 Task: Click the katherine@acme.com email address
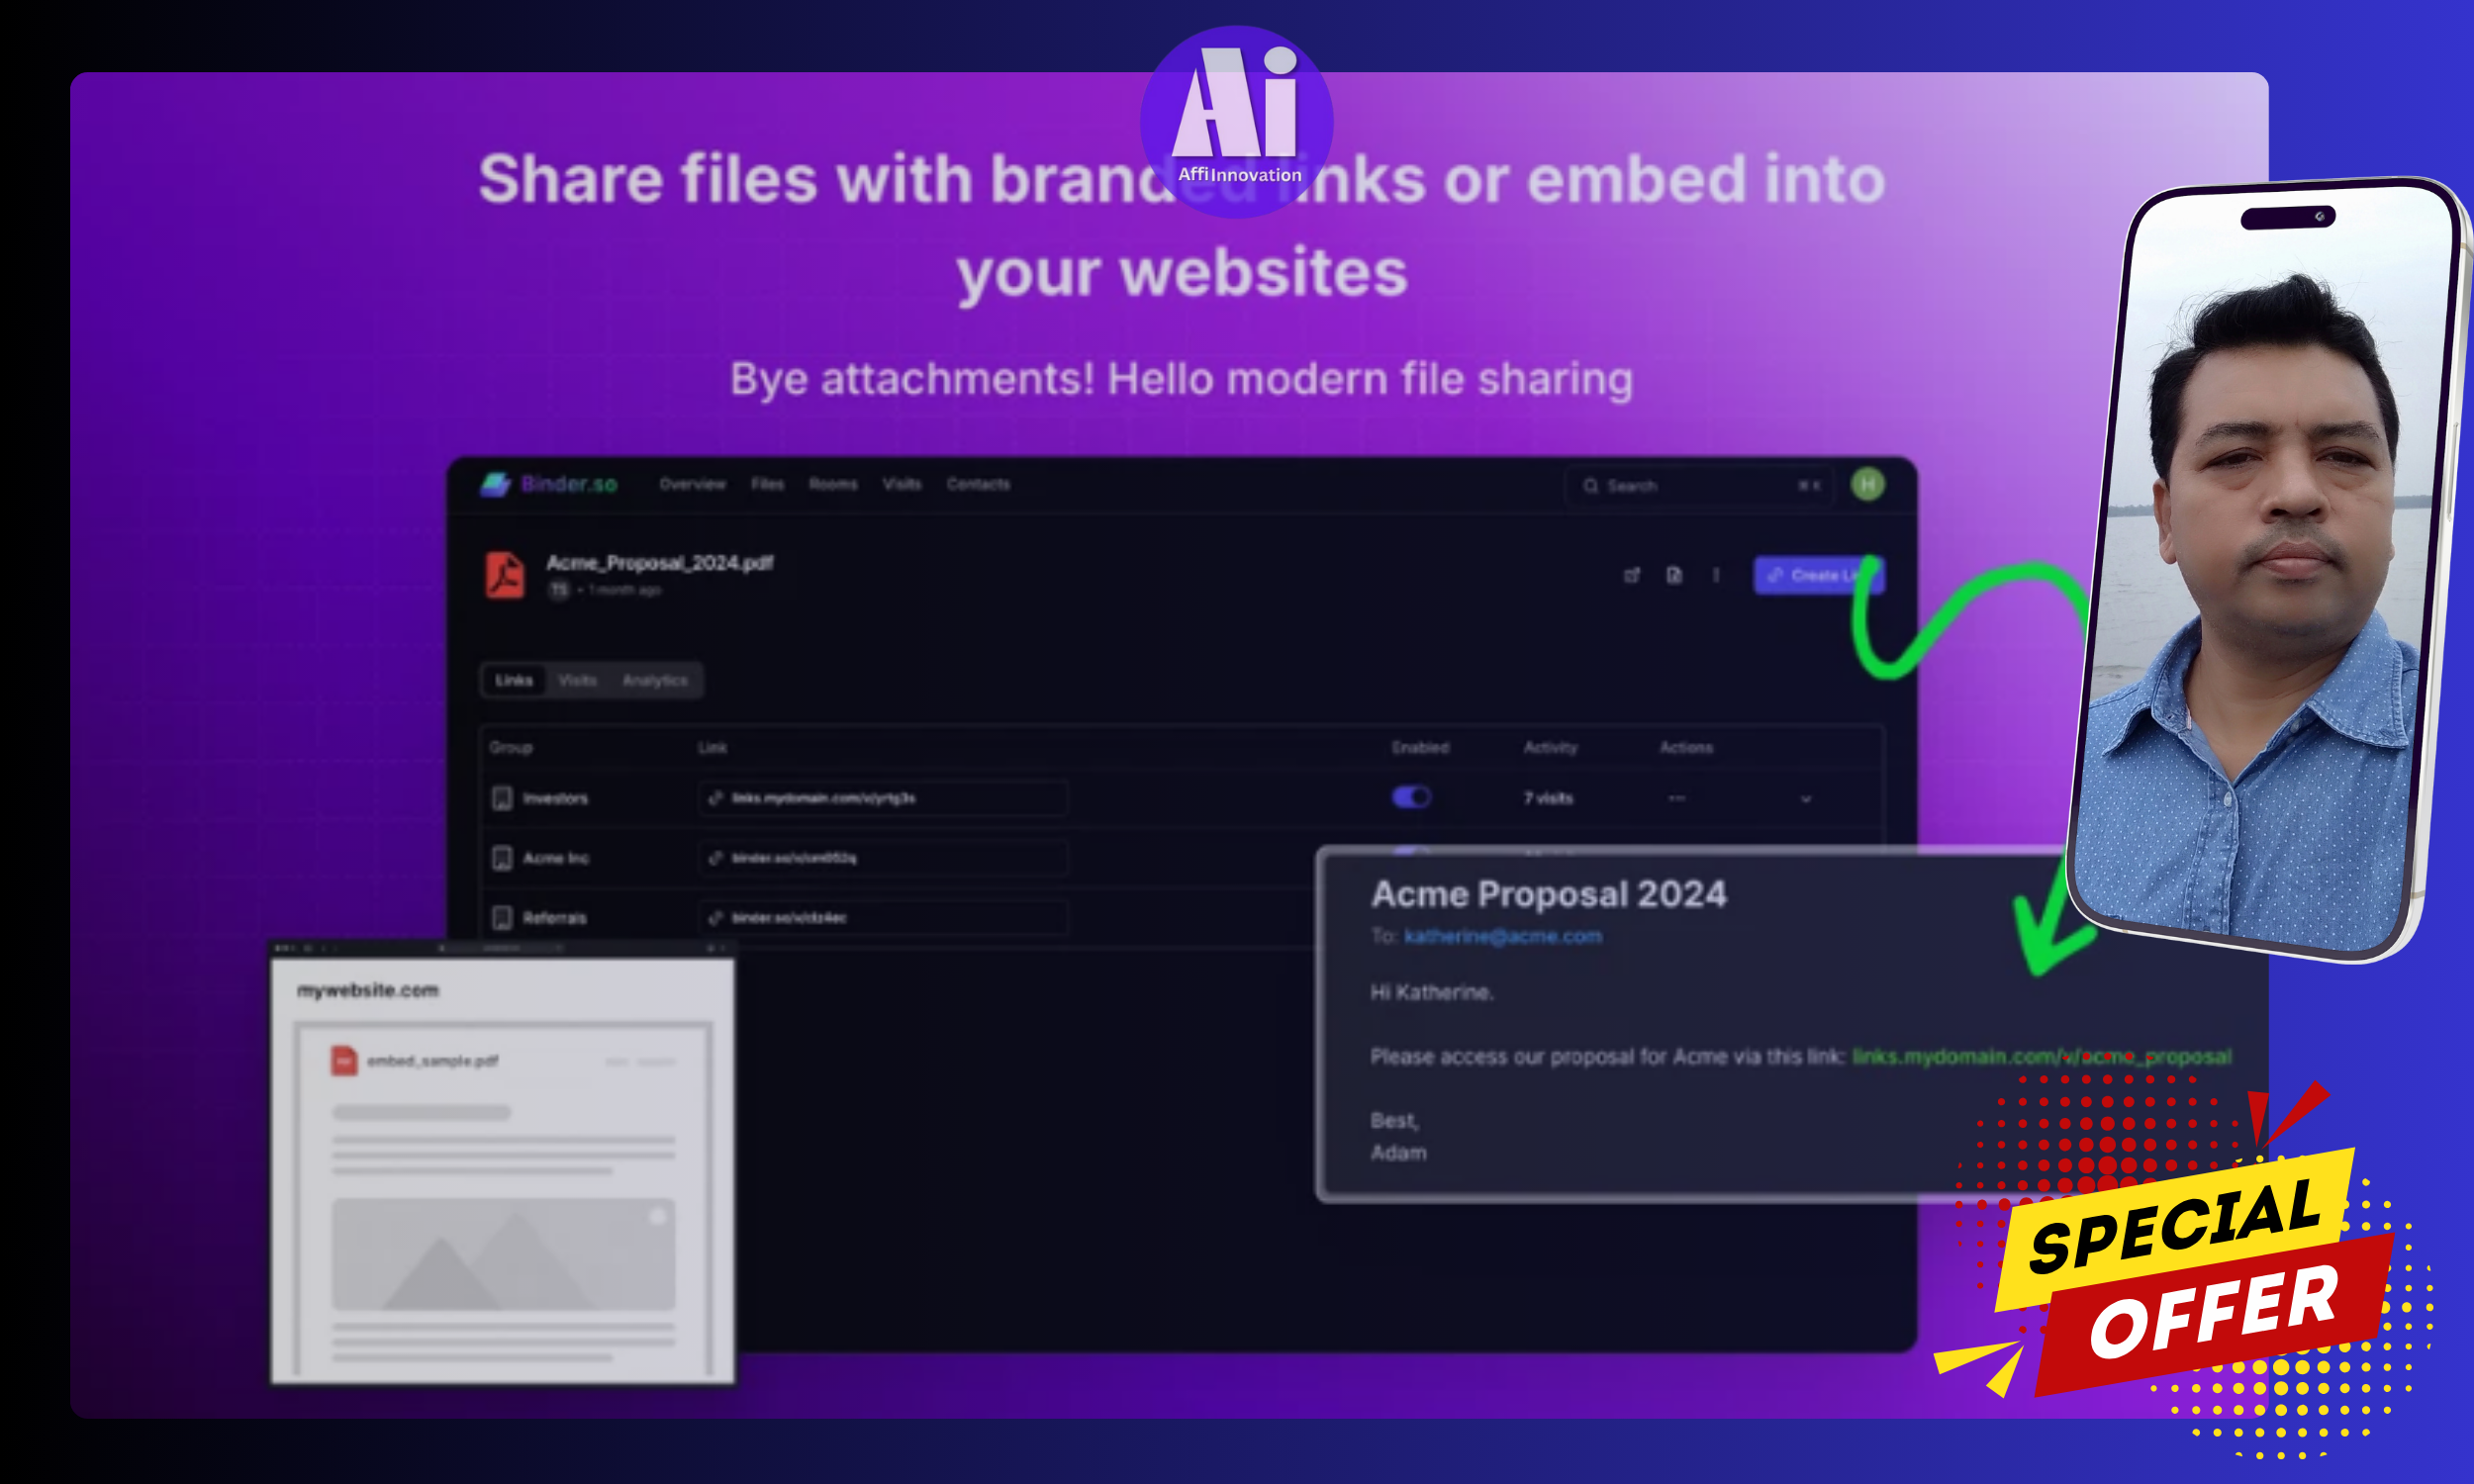[x=1503, y=937]
